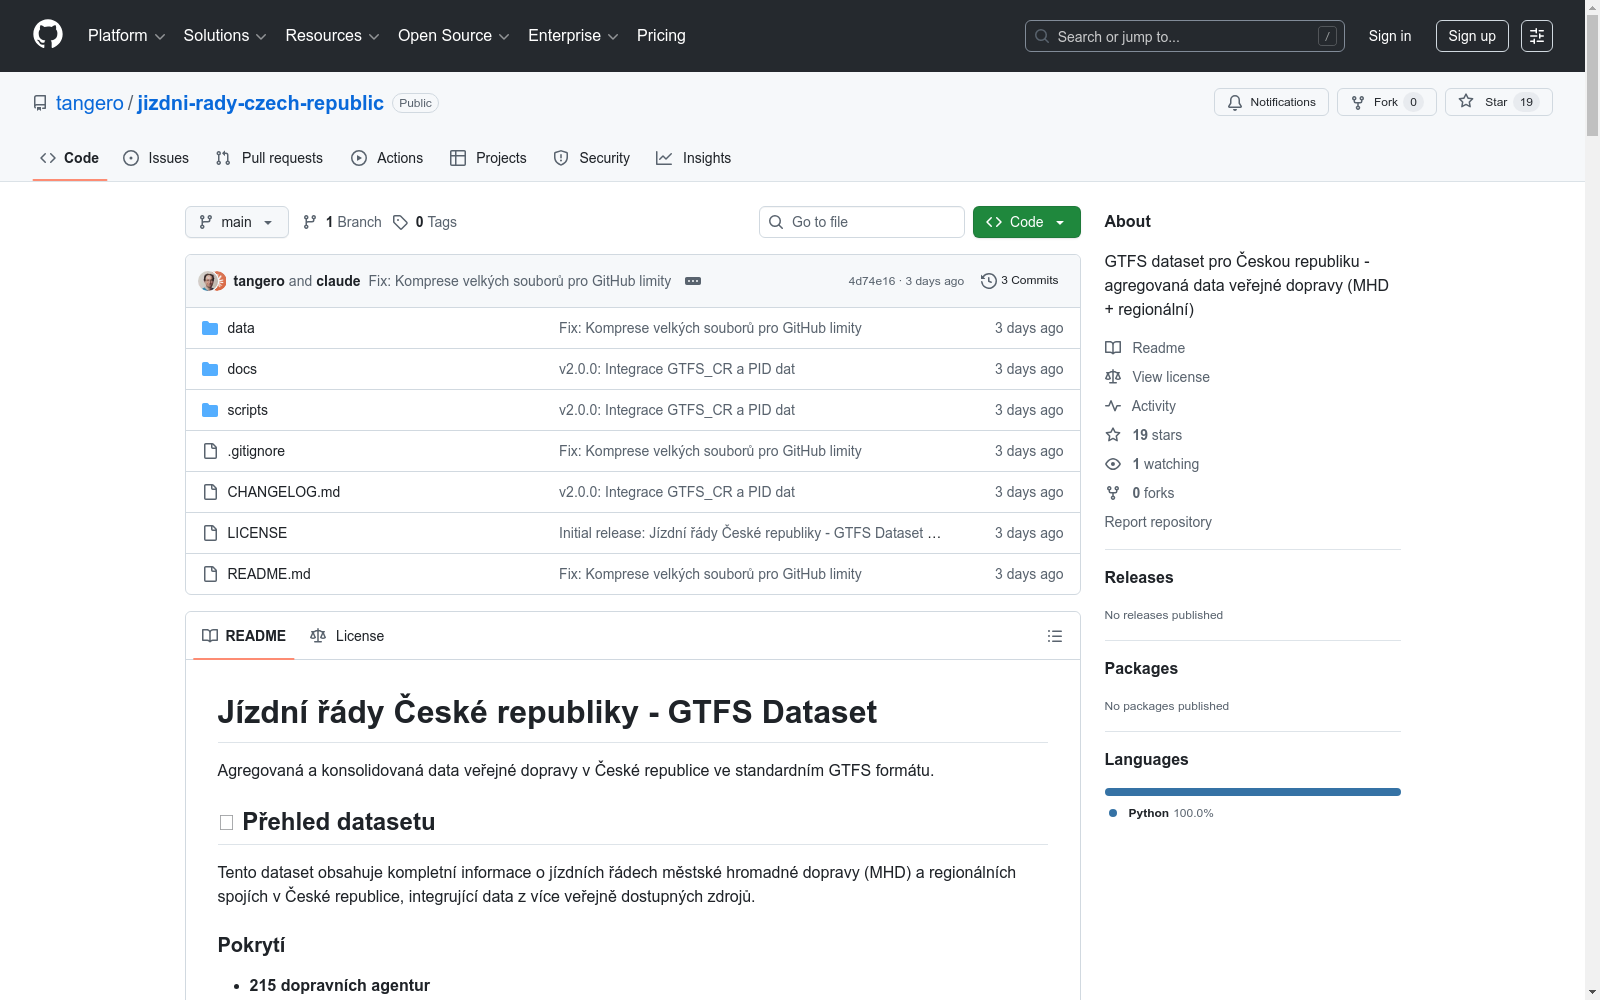Viewport: 1600px width, 1000px height.
Task: Open the Actions tab
Action: (x=388, y=158)
